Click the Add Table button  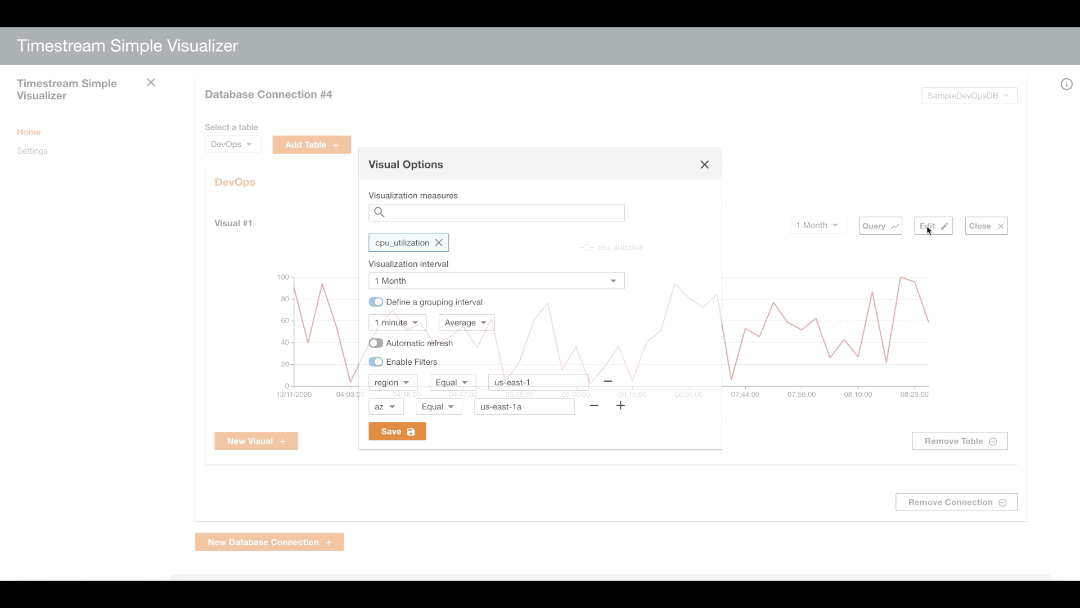pyautogui.click(x=311, y=145)
